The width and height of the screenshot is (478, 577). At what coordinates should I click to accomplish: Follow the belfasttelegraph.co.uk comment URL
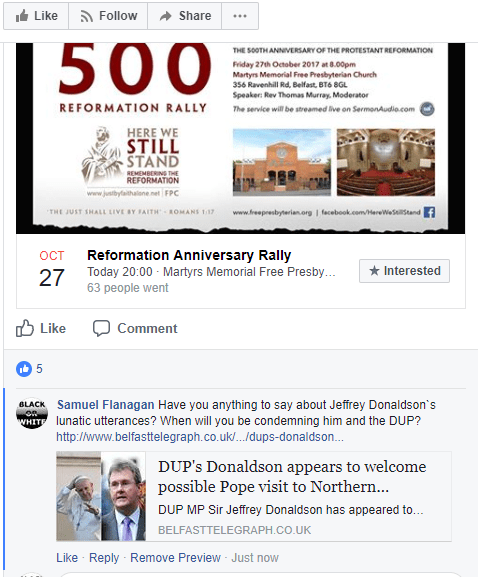coord(200,437)
